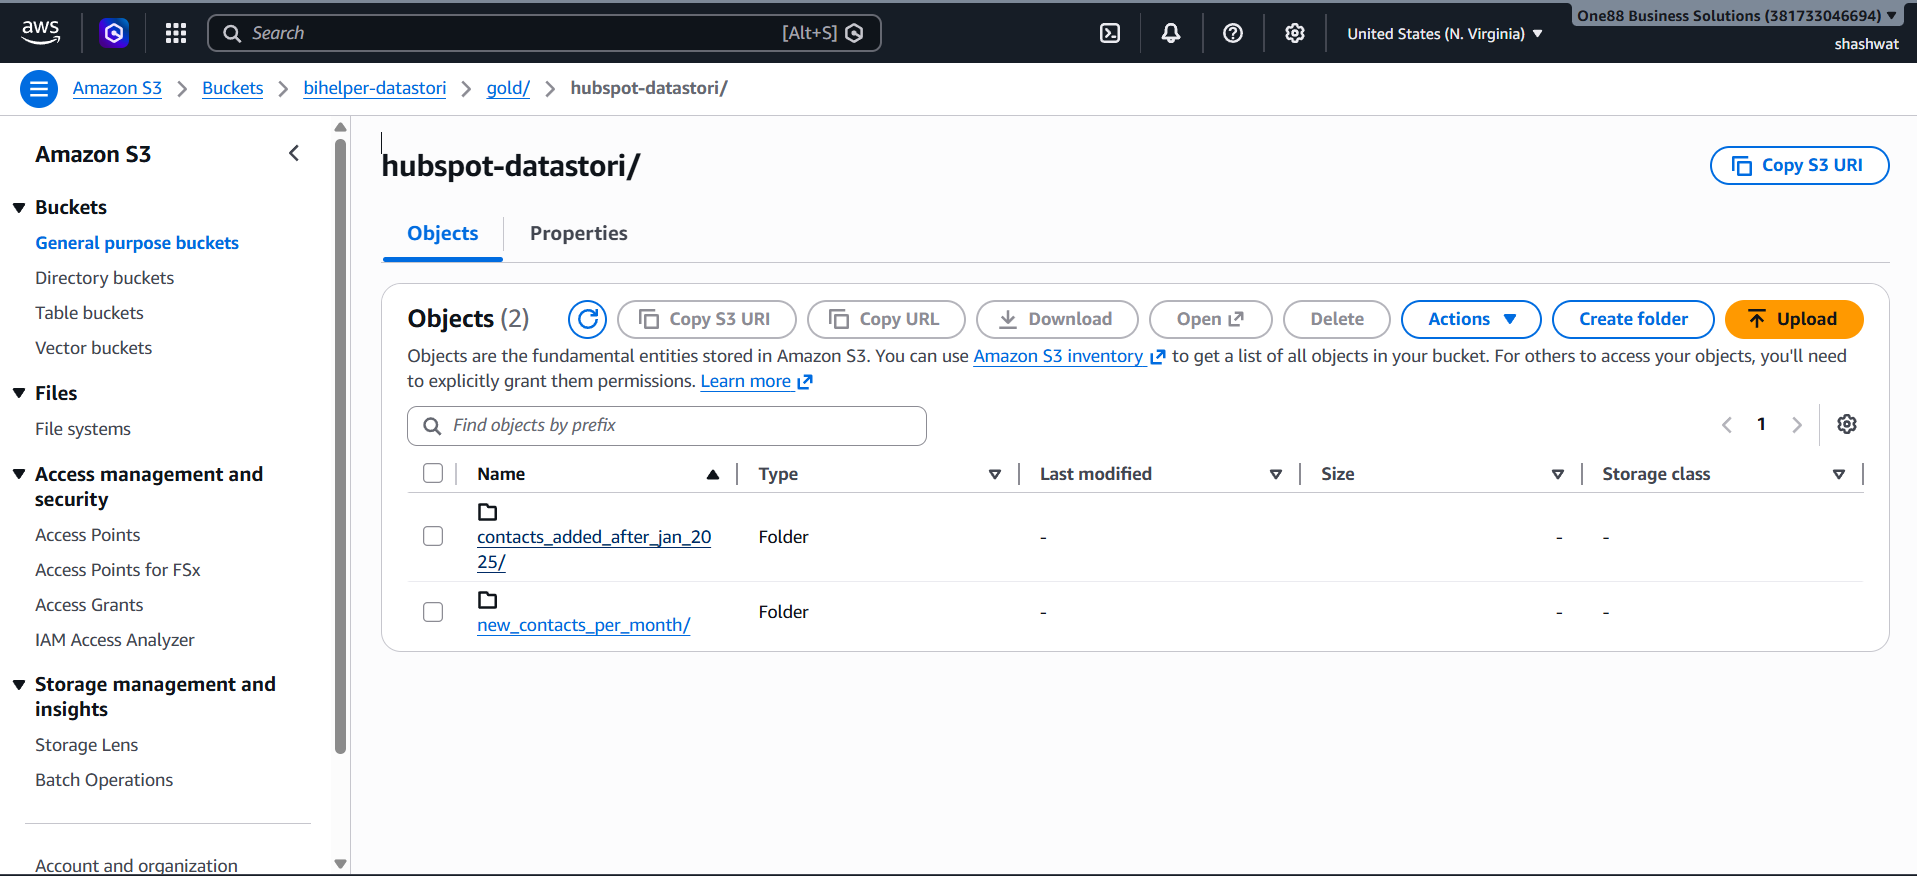Click the new_contacts_per_month folder icon
This screenshot has height=876, width=1917.
[x=487, y=600]
